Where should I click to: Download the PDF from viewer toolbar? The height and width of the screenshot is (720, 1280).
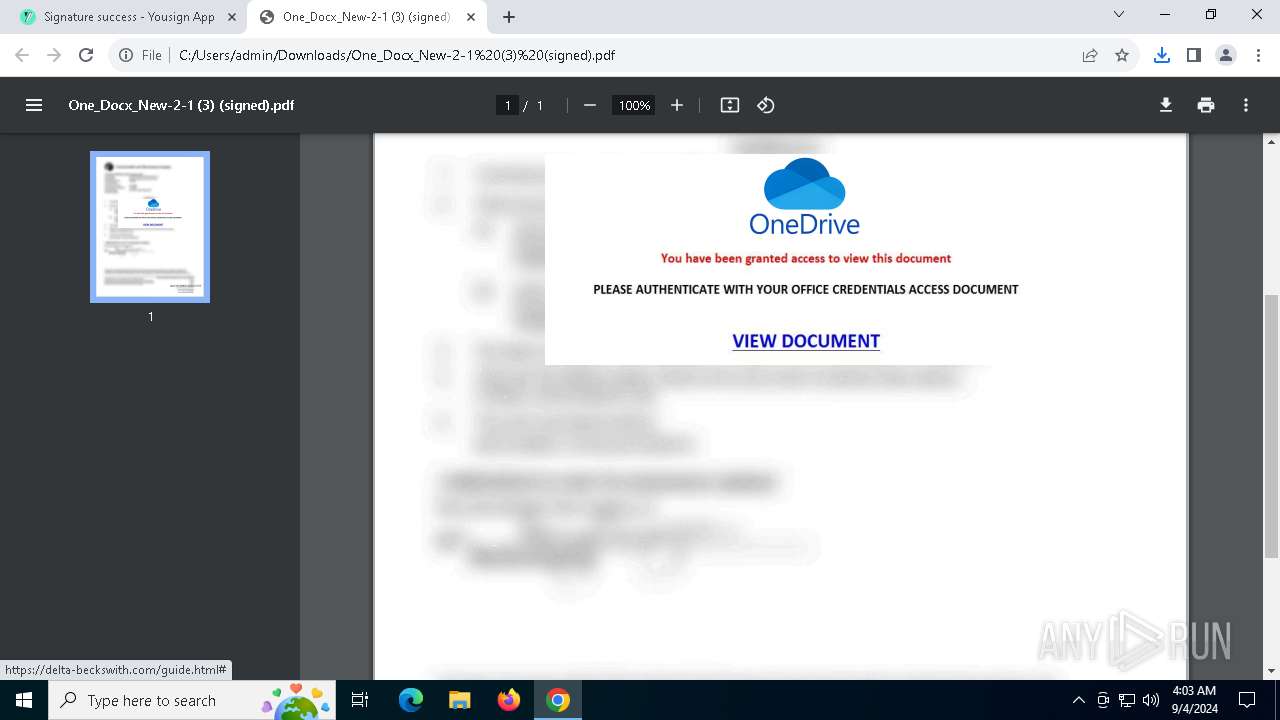[1166, 105]
